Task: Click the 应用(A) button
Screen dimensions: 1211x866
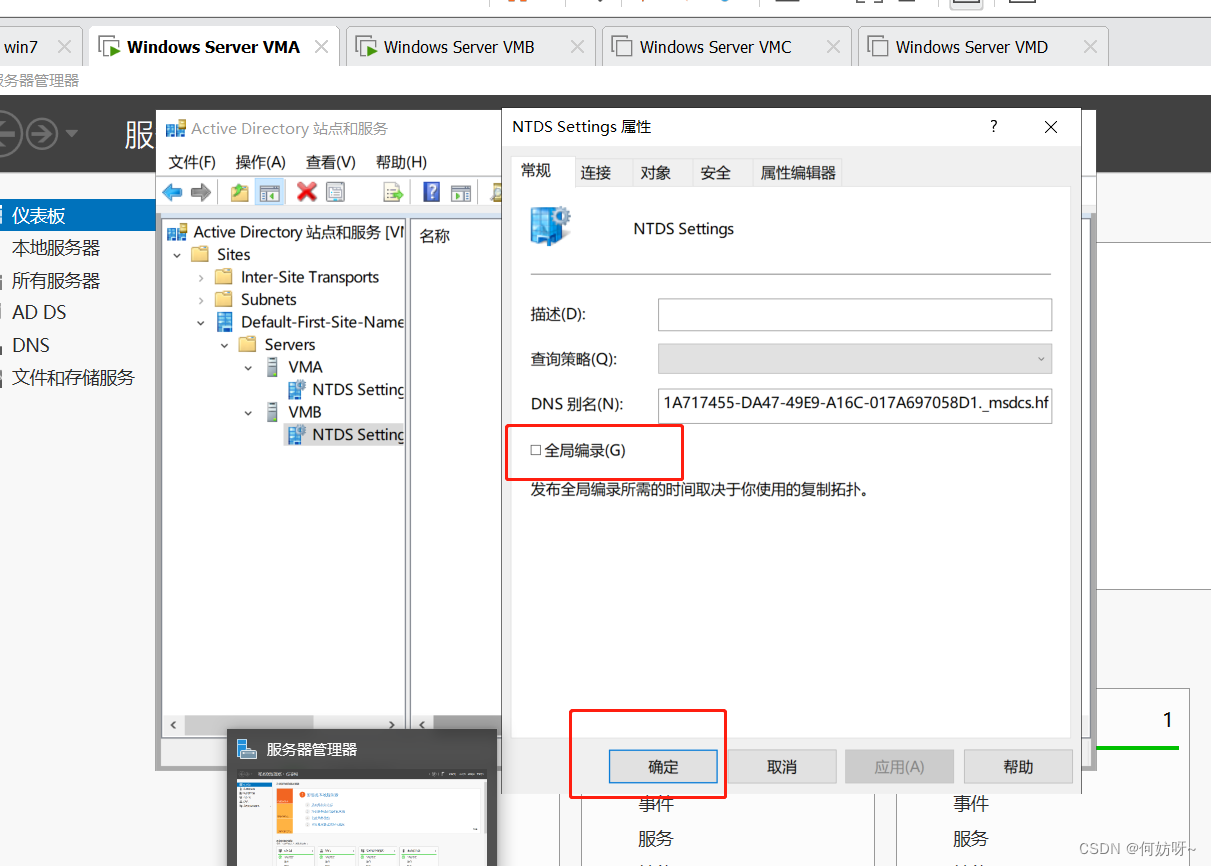Action: (x=899, y=767)
